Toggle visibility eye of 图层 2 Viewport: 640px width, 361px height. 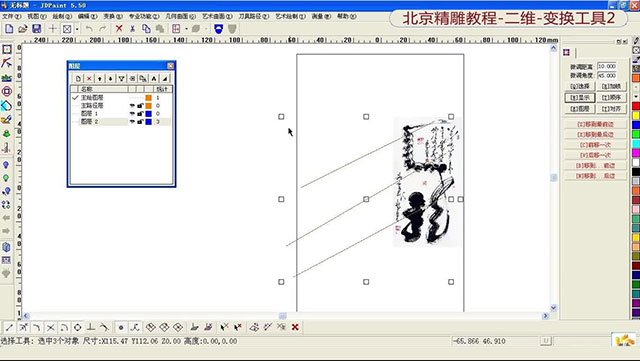pos(132,122)
